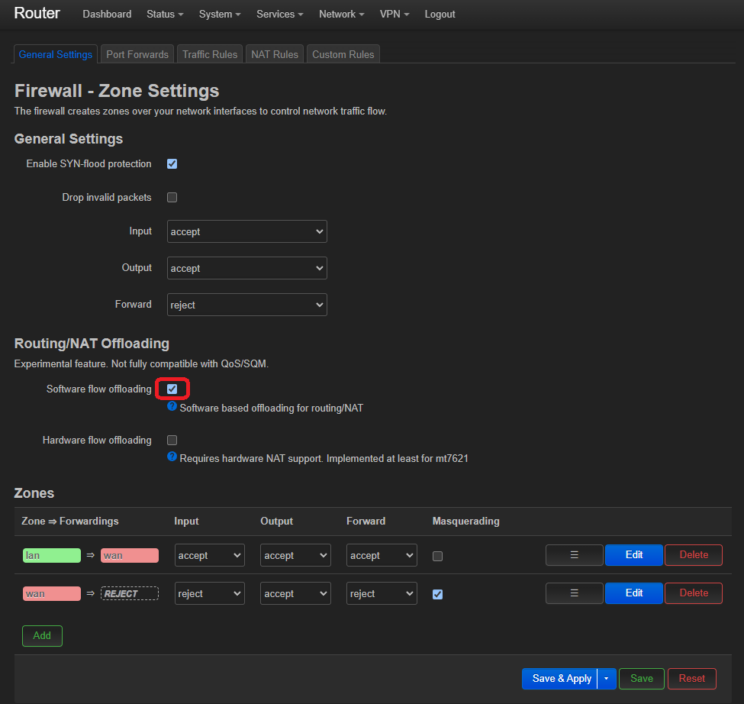Screen dimensions: 744x704
Task: Disable Software flow offloading checkbox
Action: click(172, 389)
